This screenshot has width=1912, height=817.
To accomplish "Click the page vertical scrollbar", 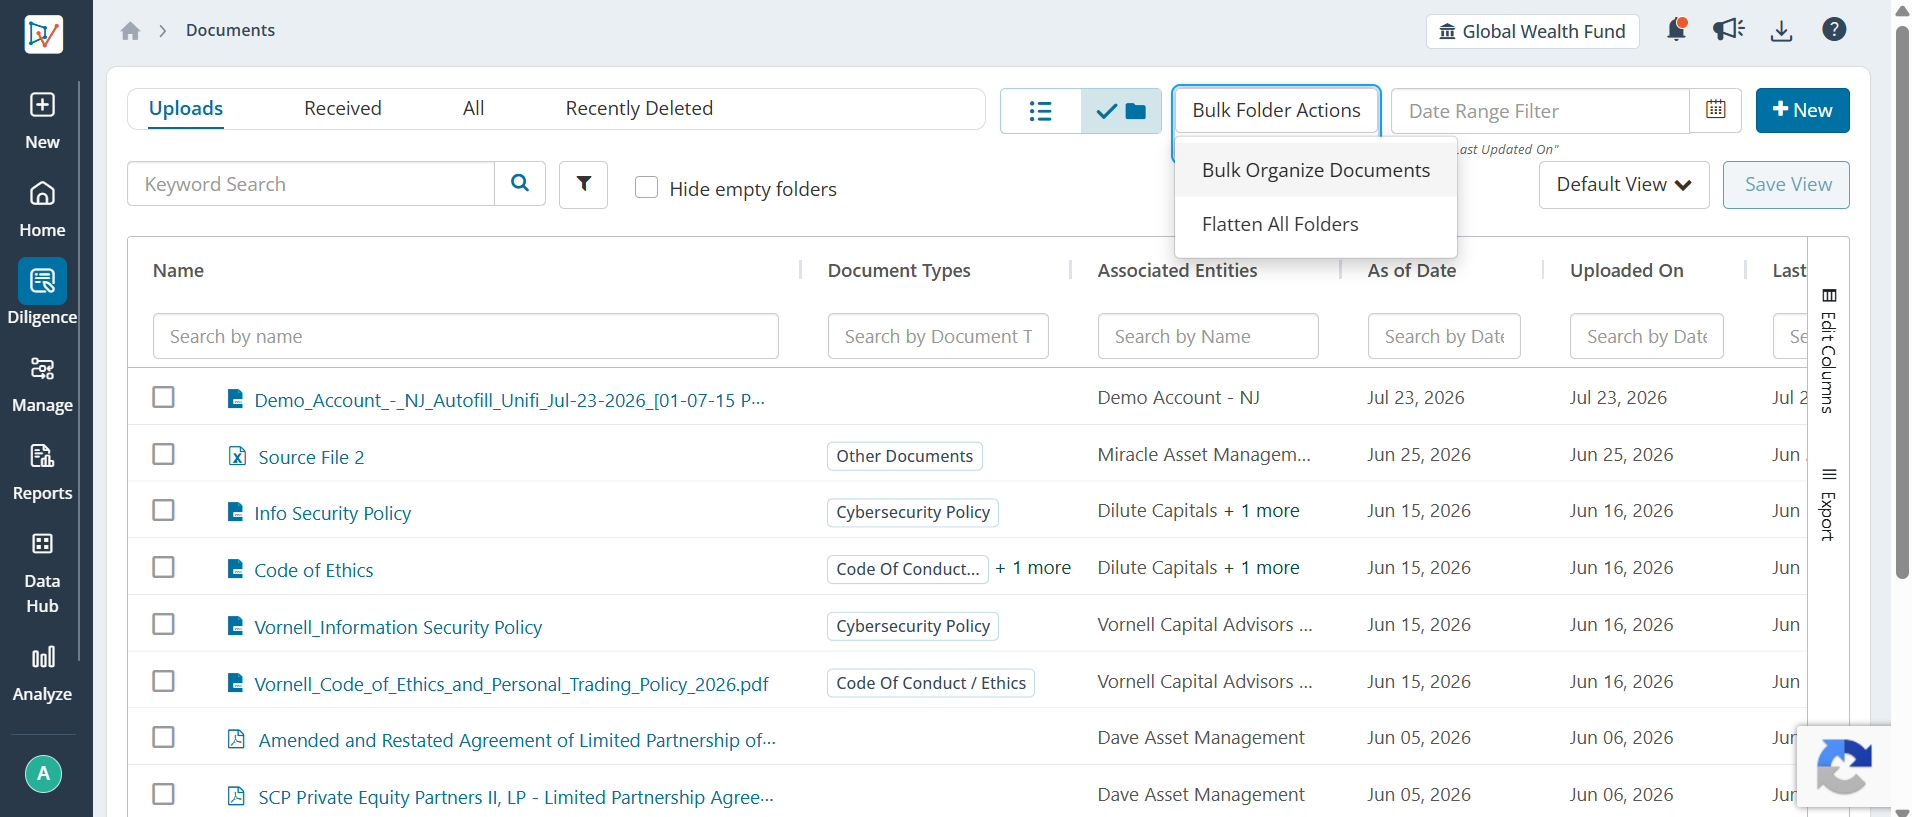I will click(x=1902, y=302).
